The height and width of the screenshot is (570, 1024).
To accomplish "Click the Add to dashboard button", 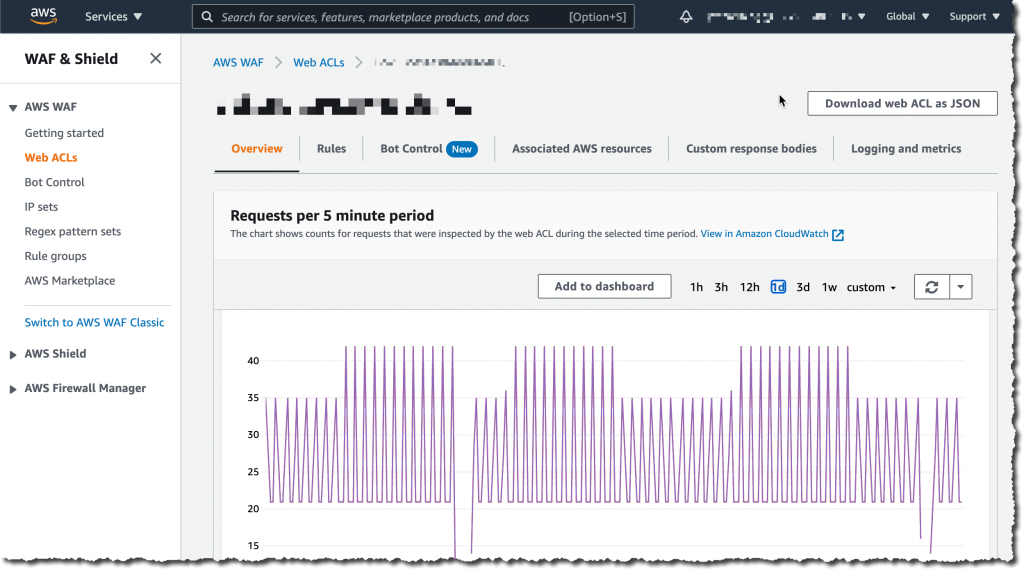I will (604, 287).
